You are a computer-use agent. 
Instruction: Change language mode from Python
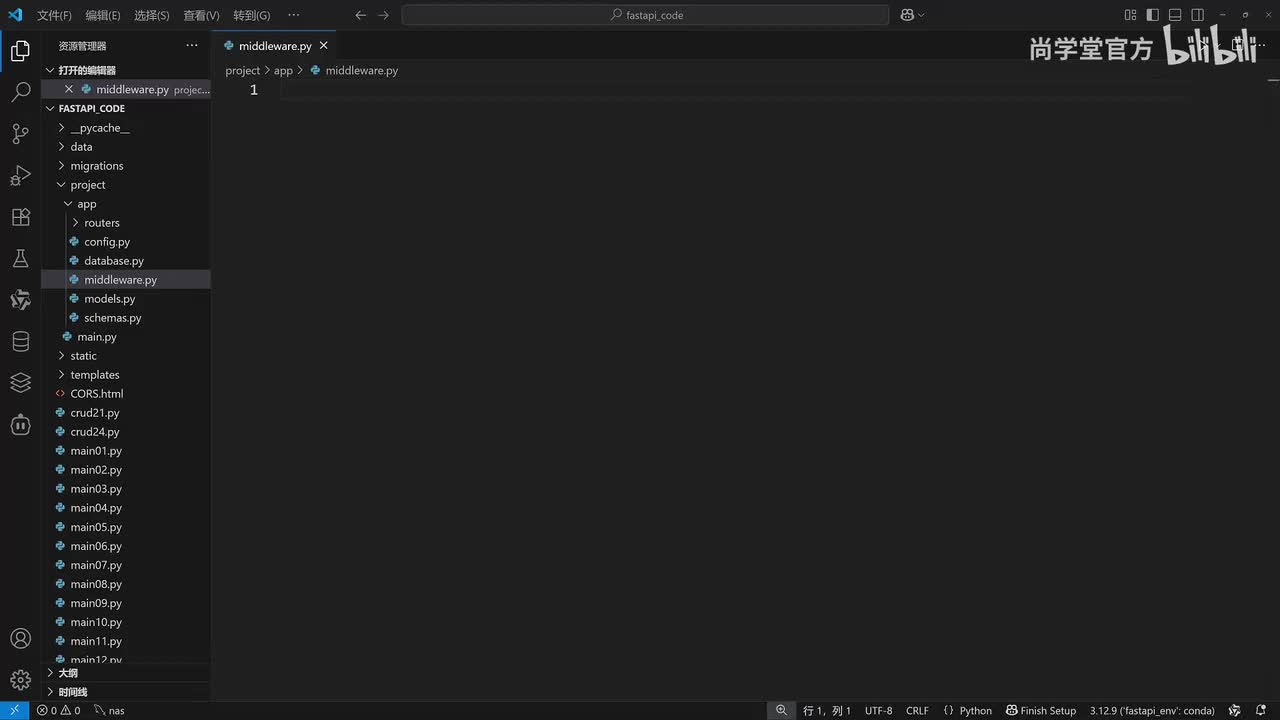pyautogui.click(x=976, y=710)
